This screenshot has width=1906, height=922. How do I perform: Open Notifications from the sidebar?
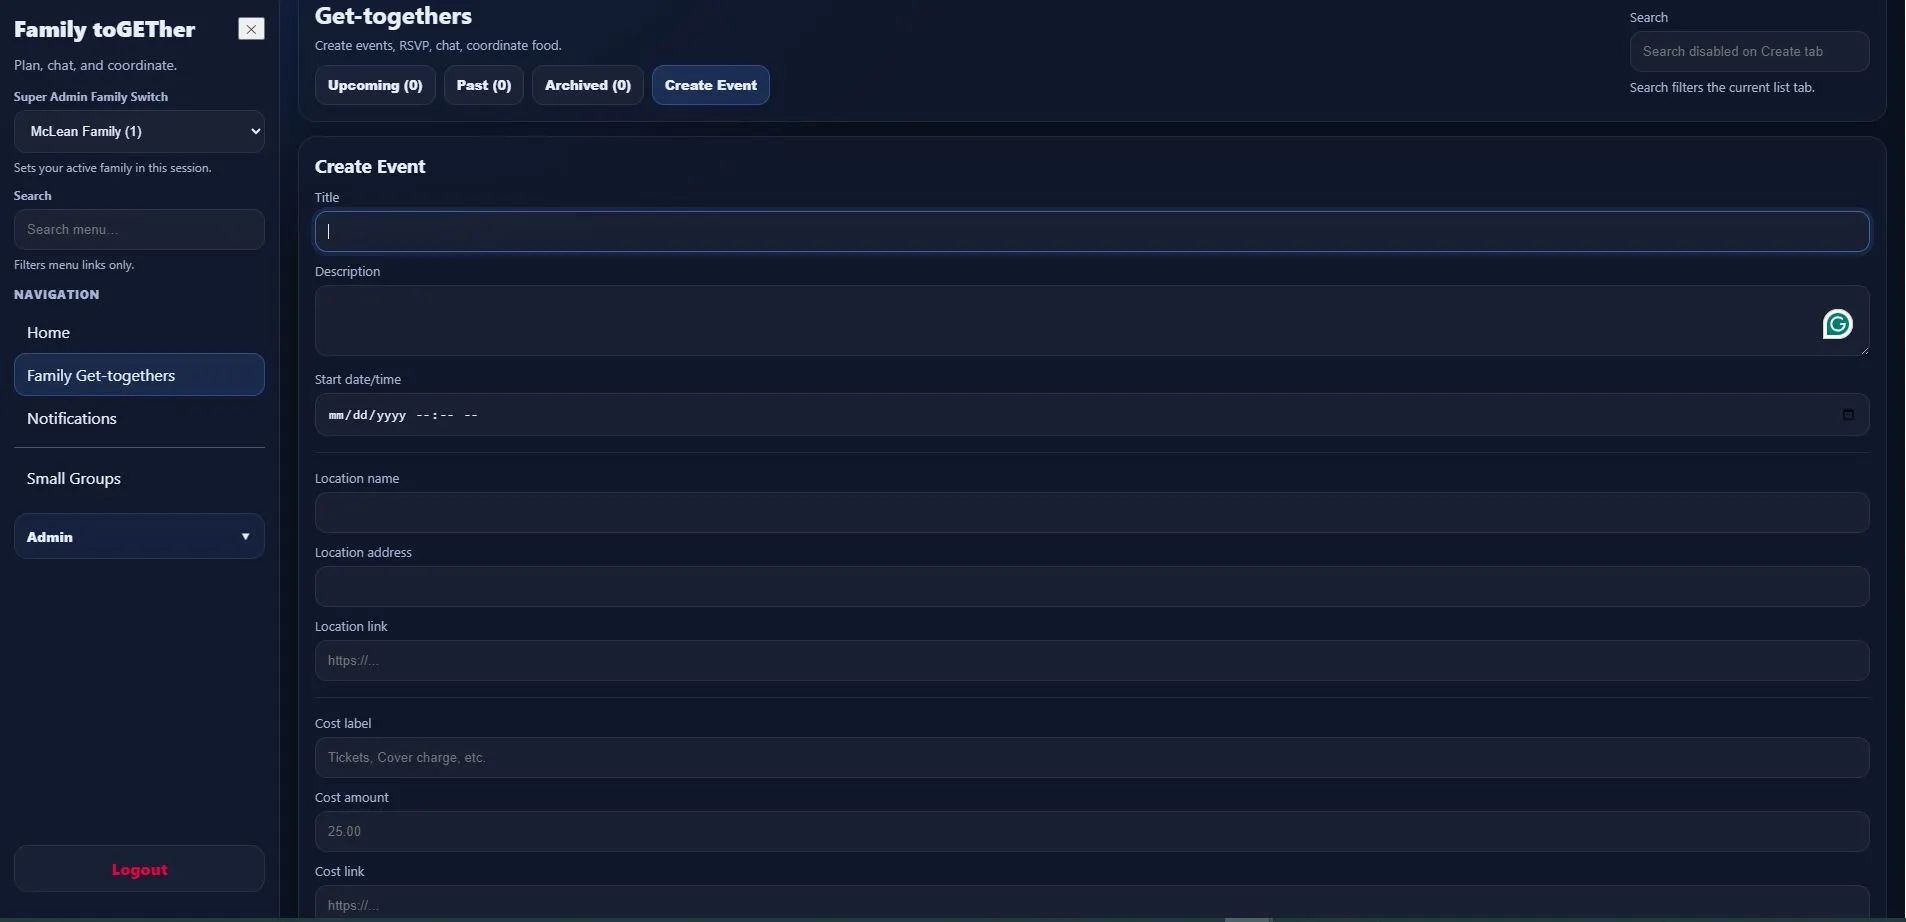click(72, 419)
